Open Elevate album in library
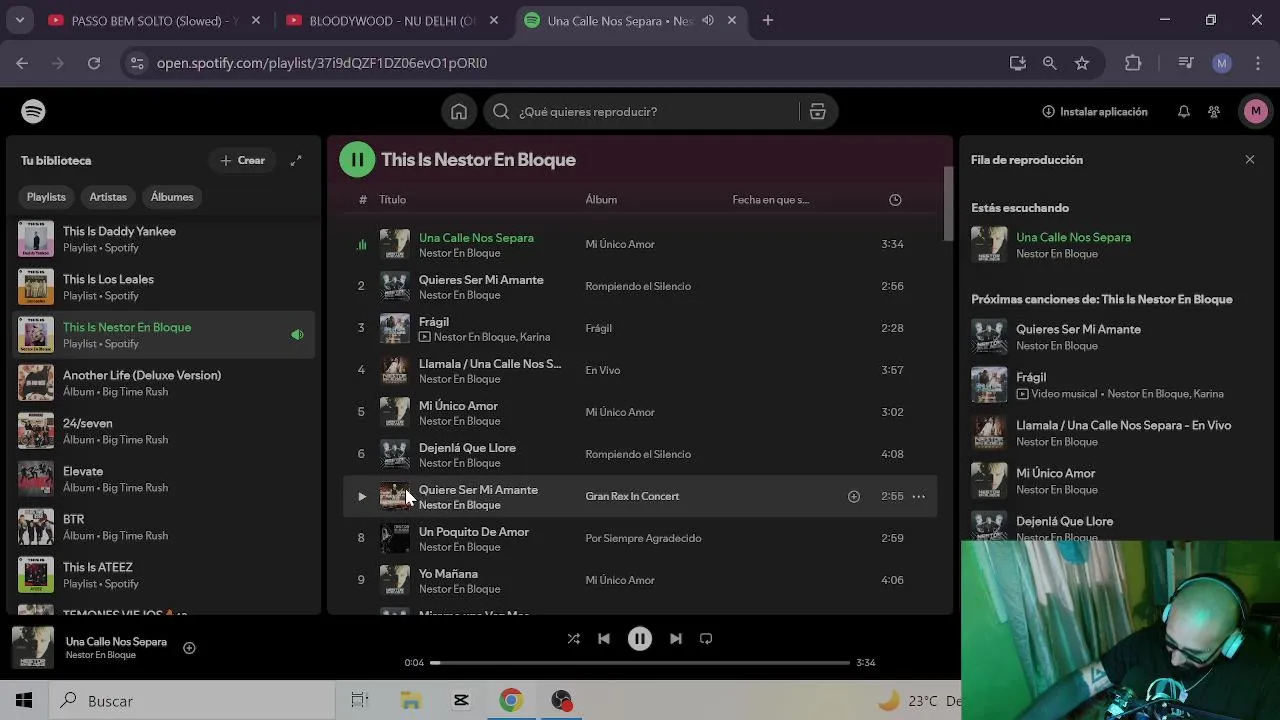 (161, 479)
